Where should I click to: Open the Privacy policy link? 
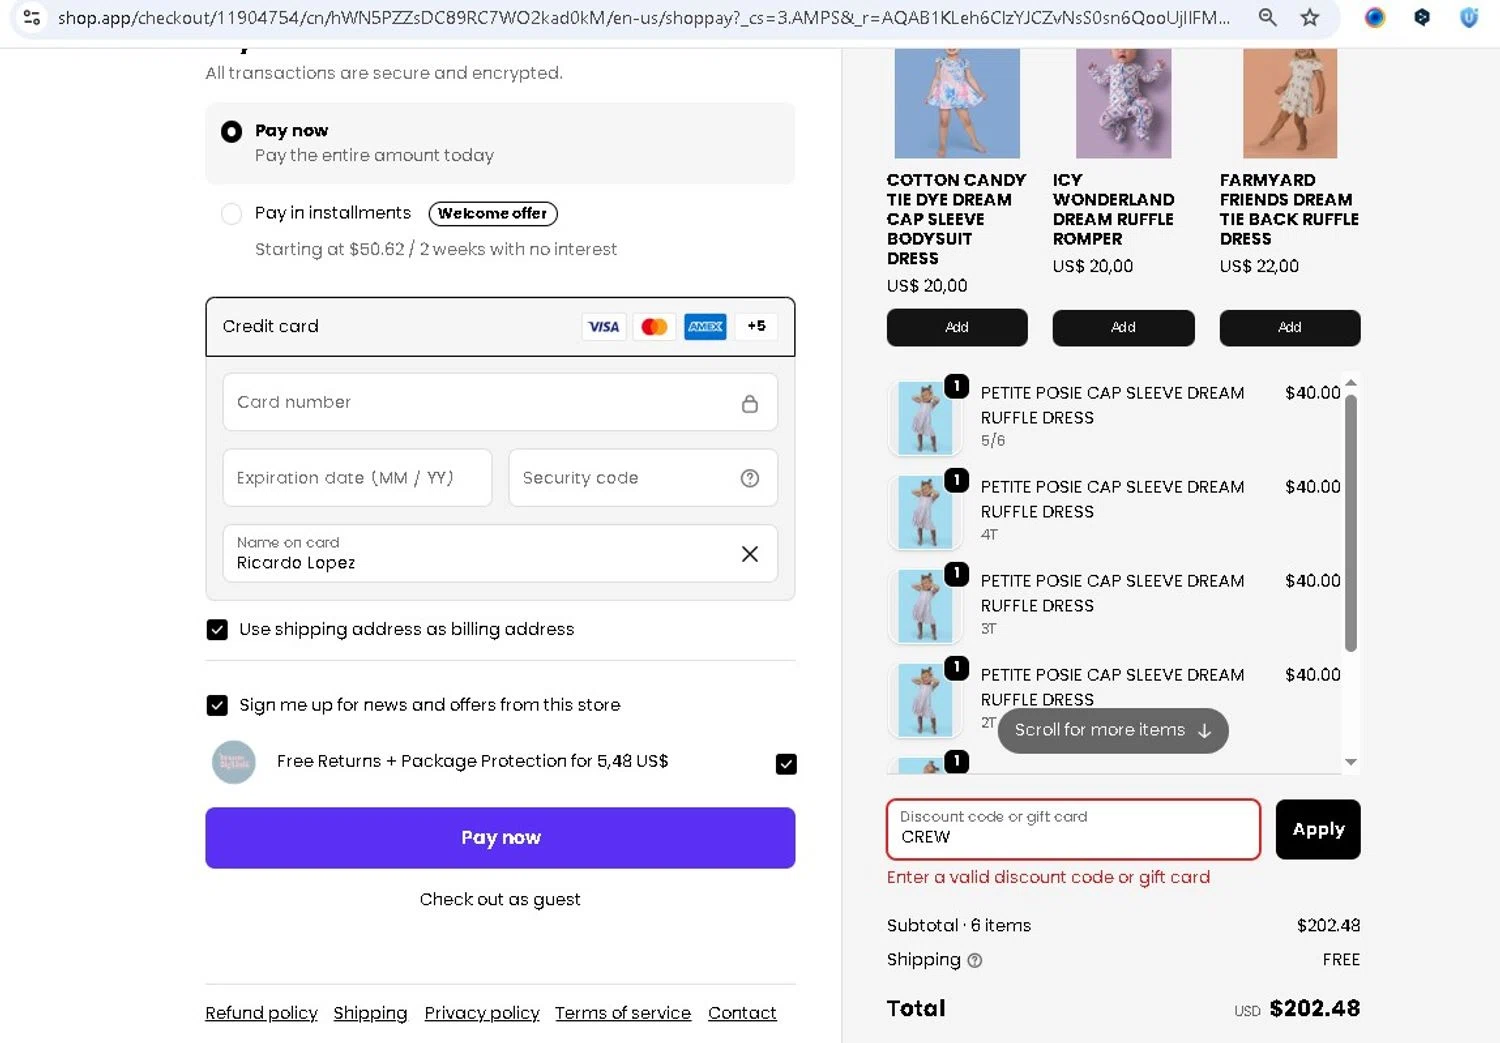[482, 1013]
